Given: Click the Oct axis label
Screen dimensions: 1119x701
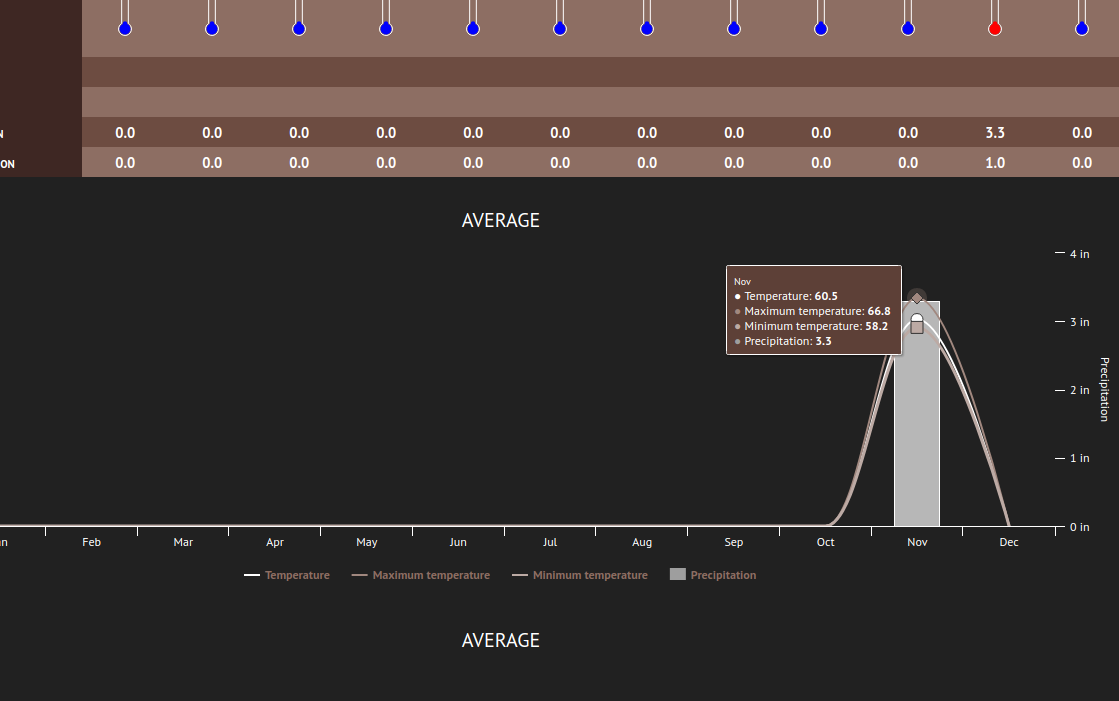Looking at the screenshot, I should pos(826,543).
